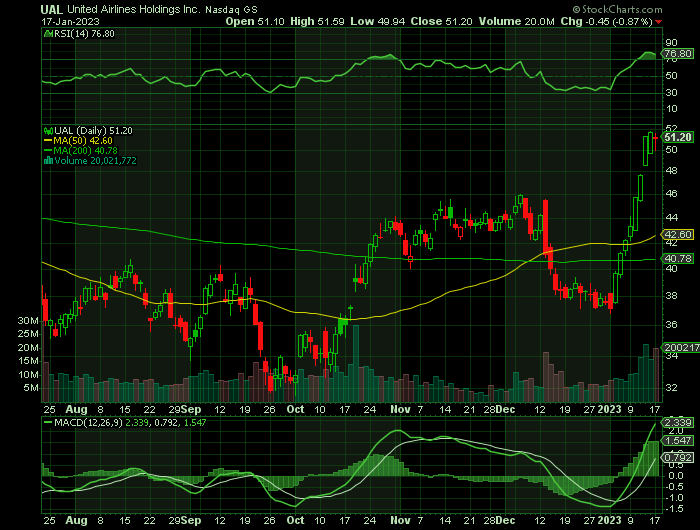This screenshot has width=700, height=530.
Task: Click the 200217 volume tag on right axis
Action: pyautogui.click(x=681, y=348)
